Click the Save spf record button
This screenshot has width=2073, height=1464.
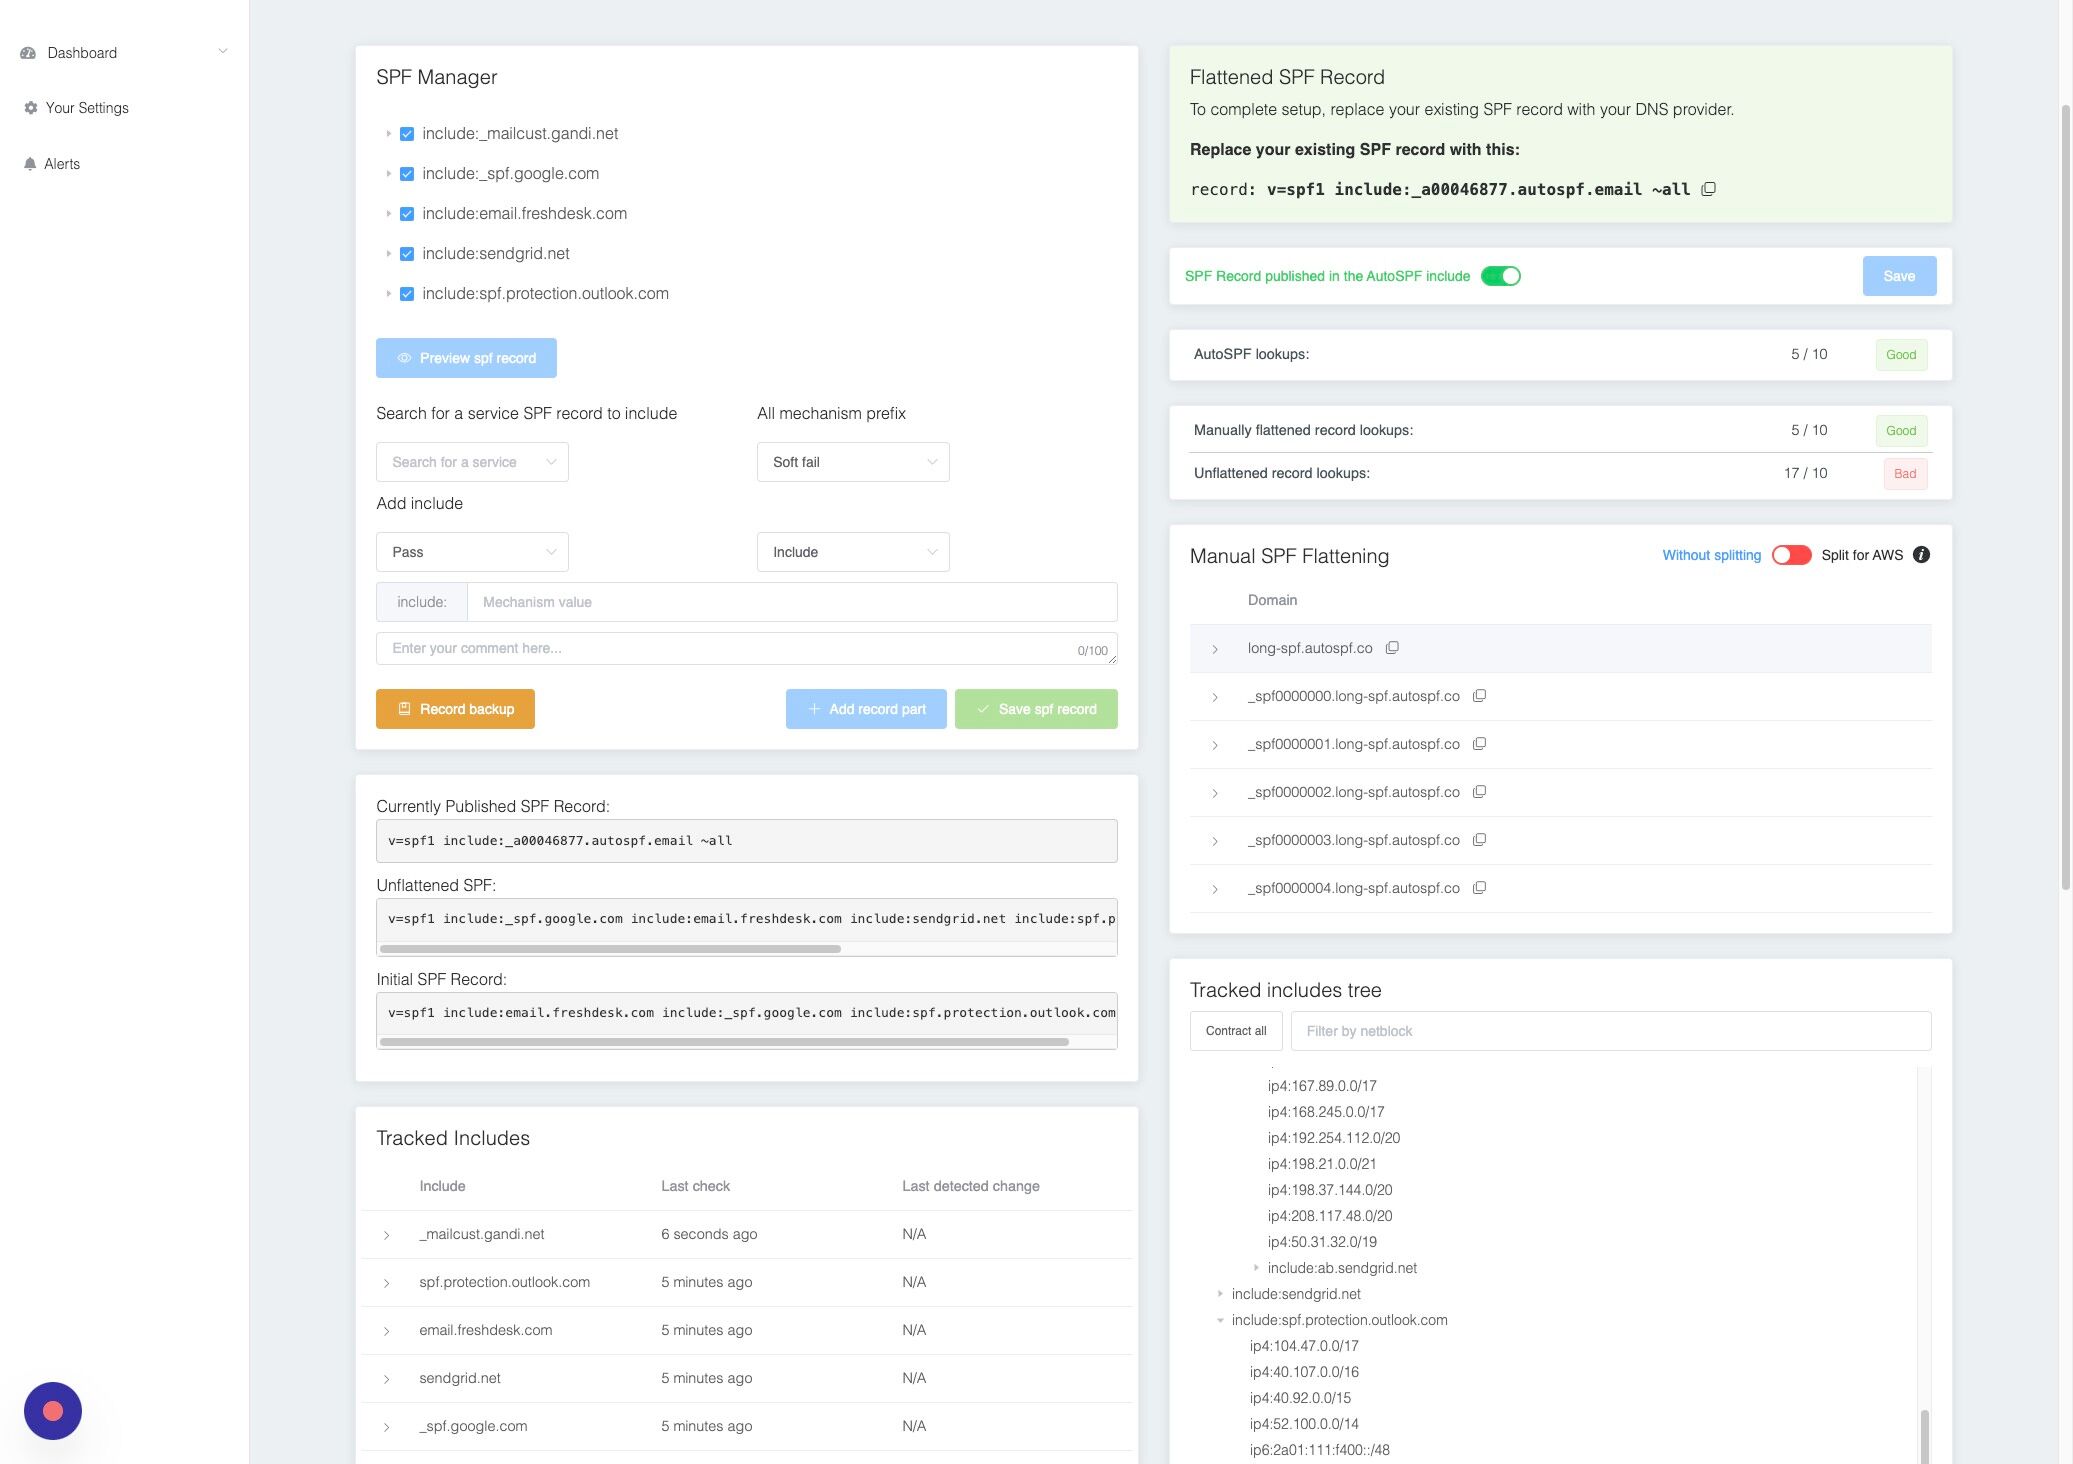1036,708
